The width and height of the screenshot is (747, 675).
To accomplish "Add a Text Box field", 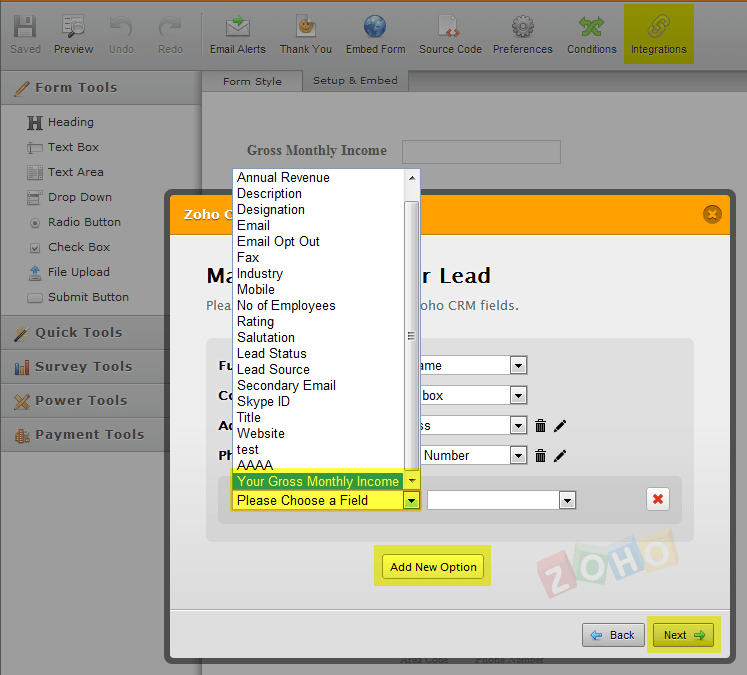I will pyautogui.click(x=63, y=147).
